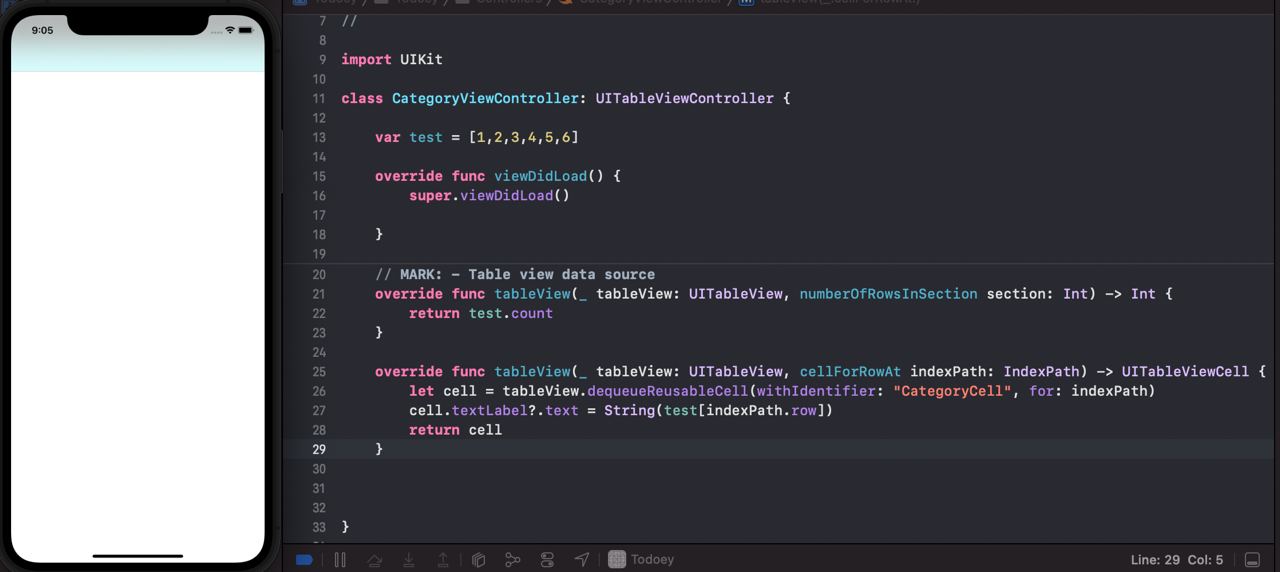This screenshot has width=1280, height=572.
Task: Click the array [1,2,3,4,5,6]
Action: 523,137
